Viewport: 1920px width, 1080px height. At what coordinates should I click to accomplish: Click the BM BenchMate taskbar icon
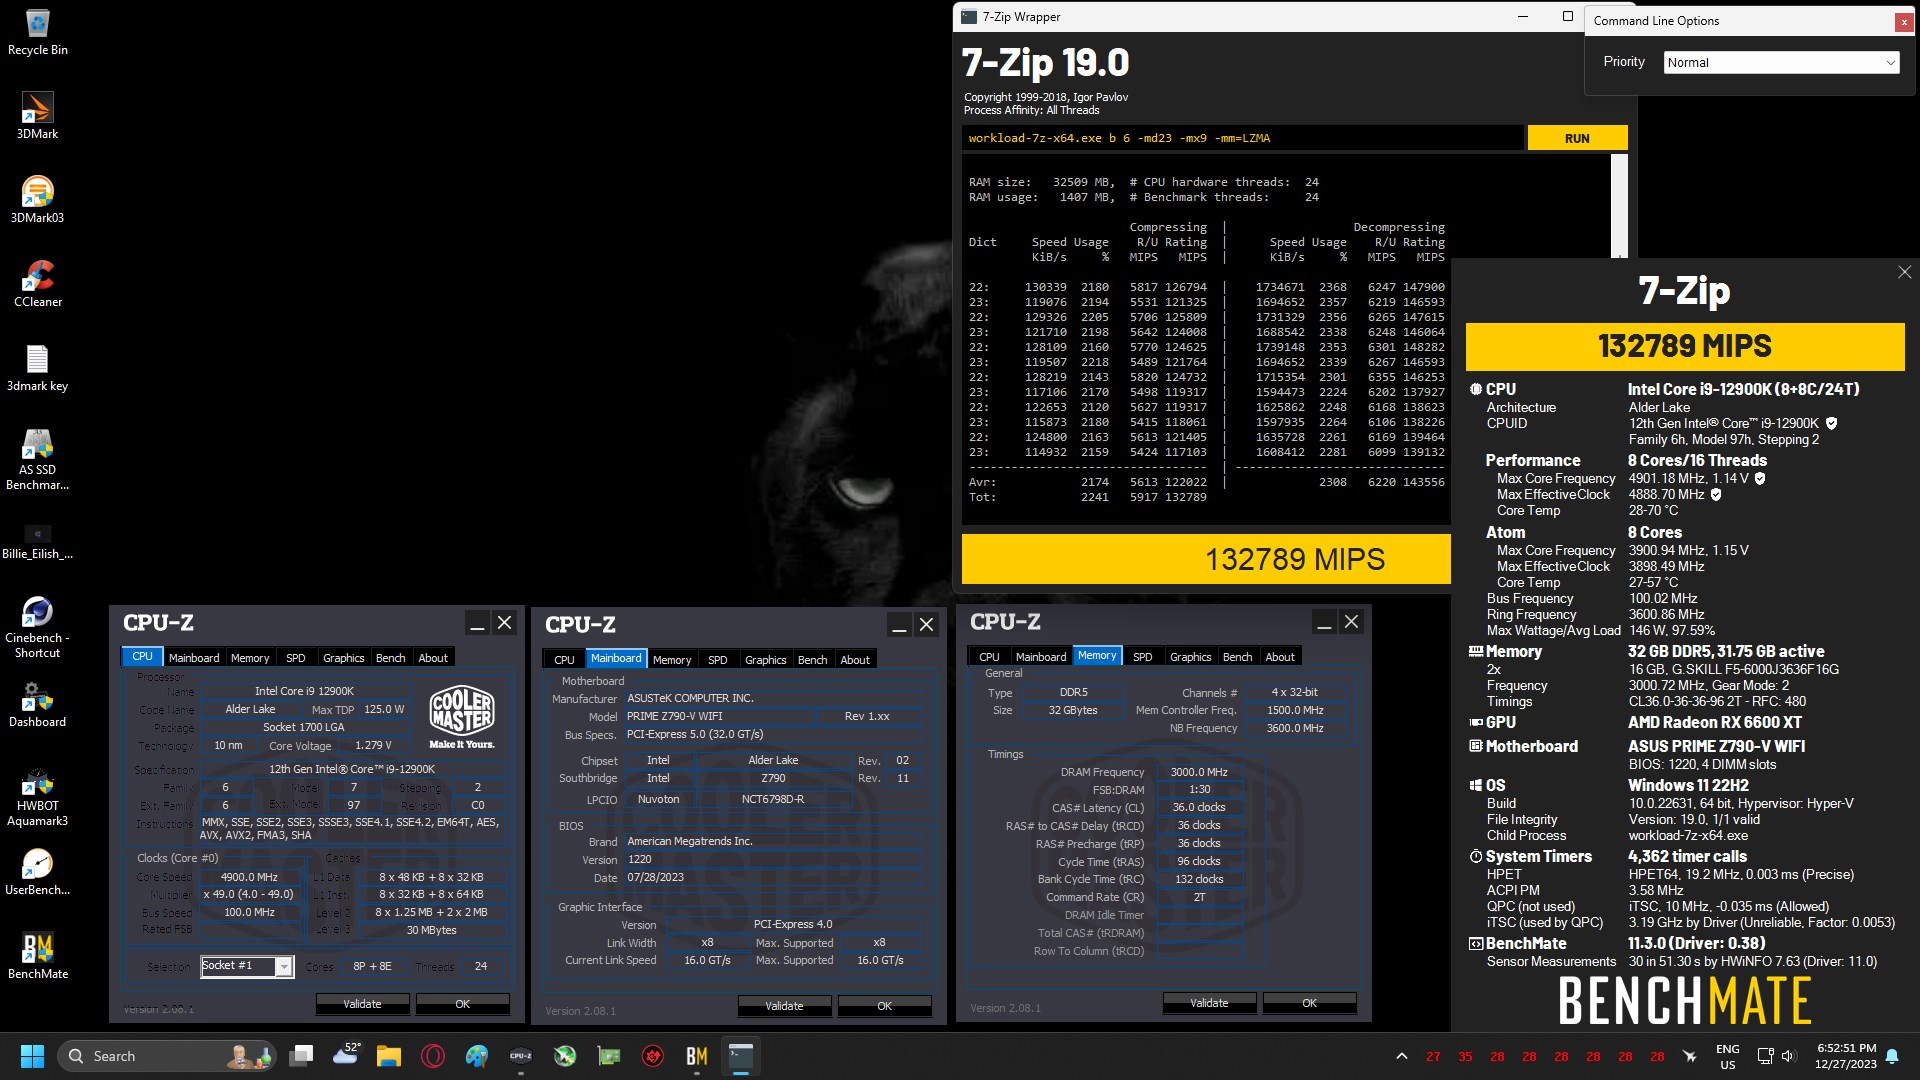(697, 1056)
